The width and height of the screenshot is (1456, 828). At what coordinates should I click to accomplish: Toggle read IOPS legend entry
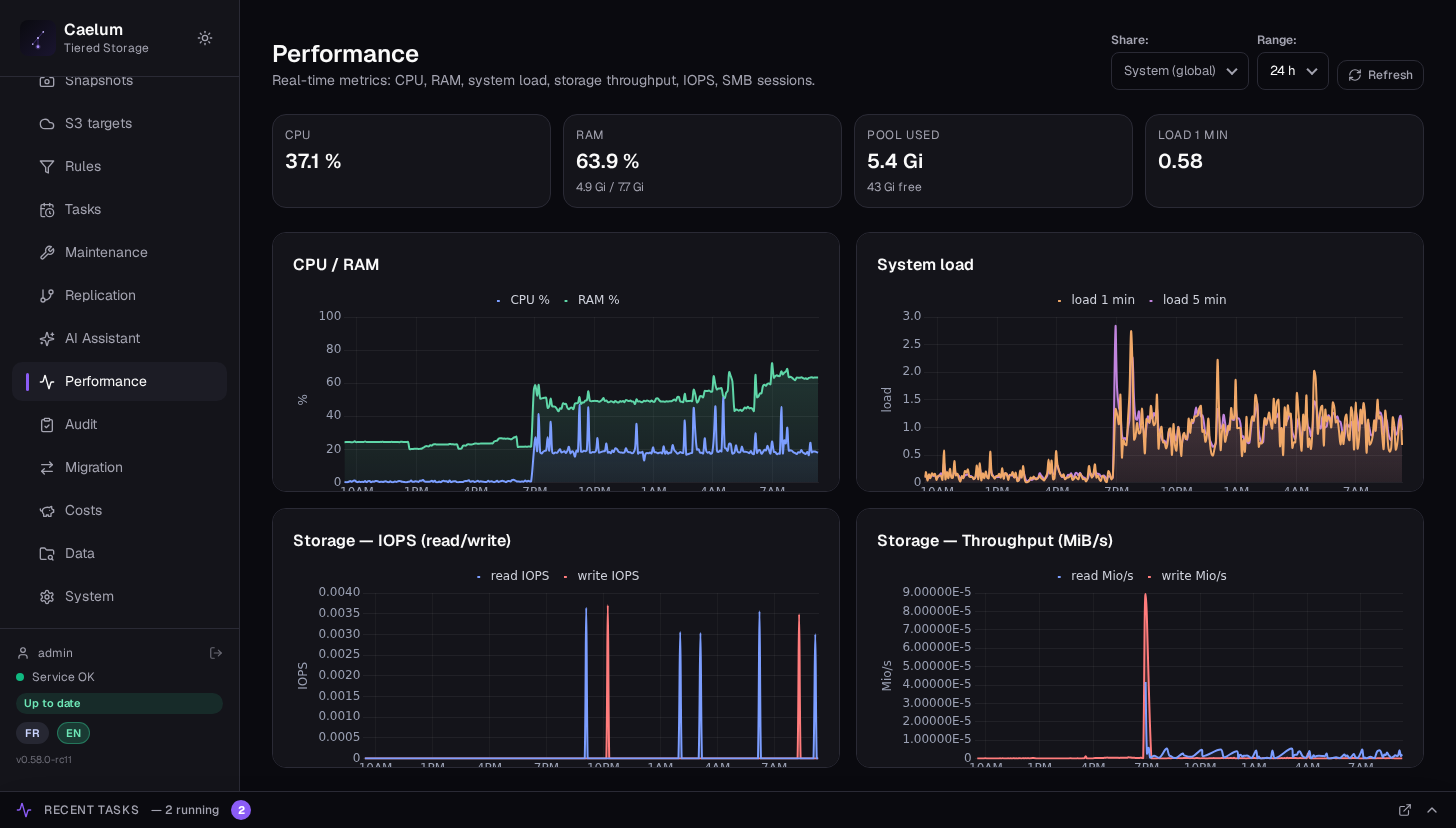click(513, 576)
